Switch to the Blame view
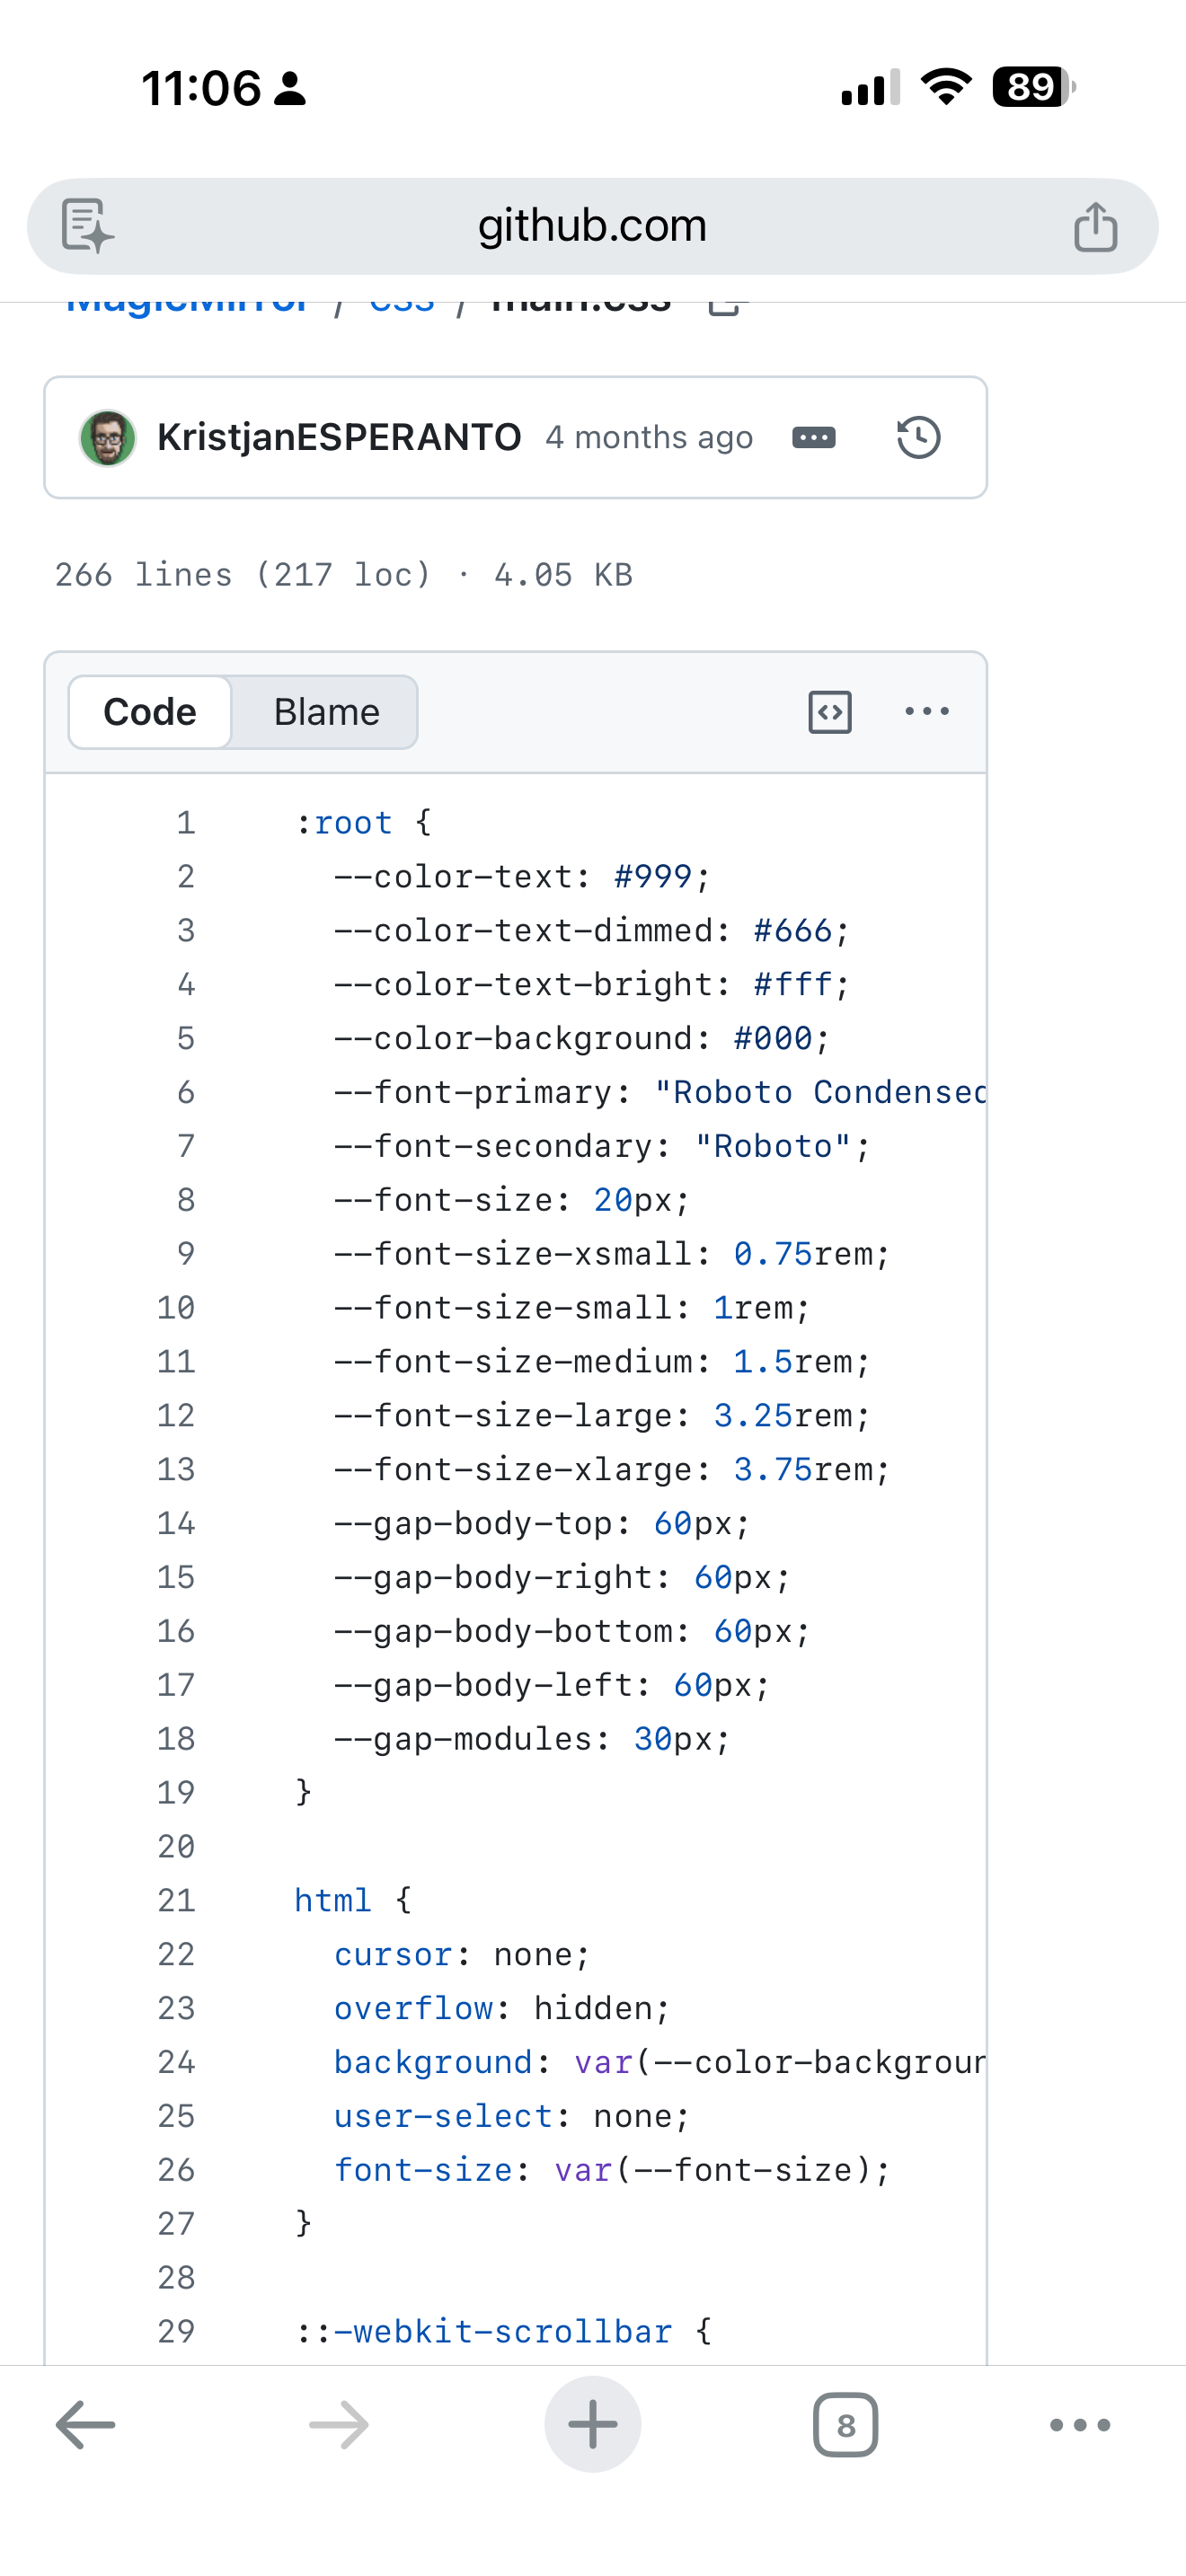This screenshot has width=1186, height=2576. (x=326, y=712)
